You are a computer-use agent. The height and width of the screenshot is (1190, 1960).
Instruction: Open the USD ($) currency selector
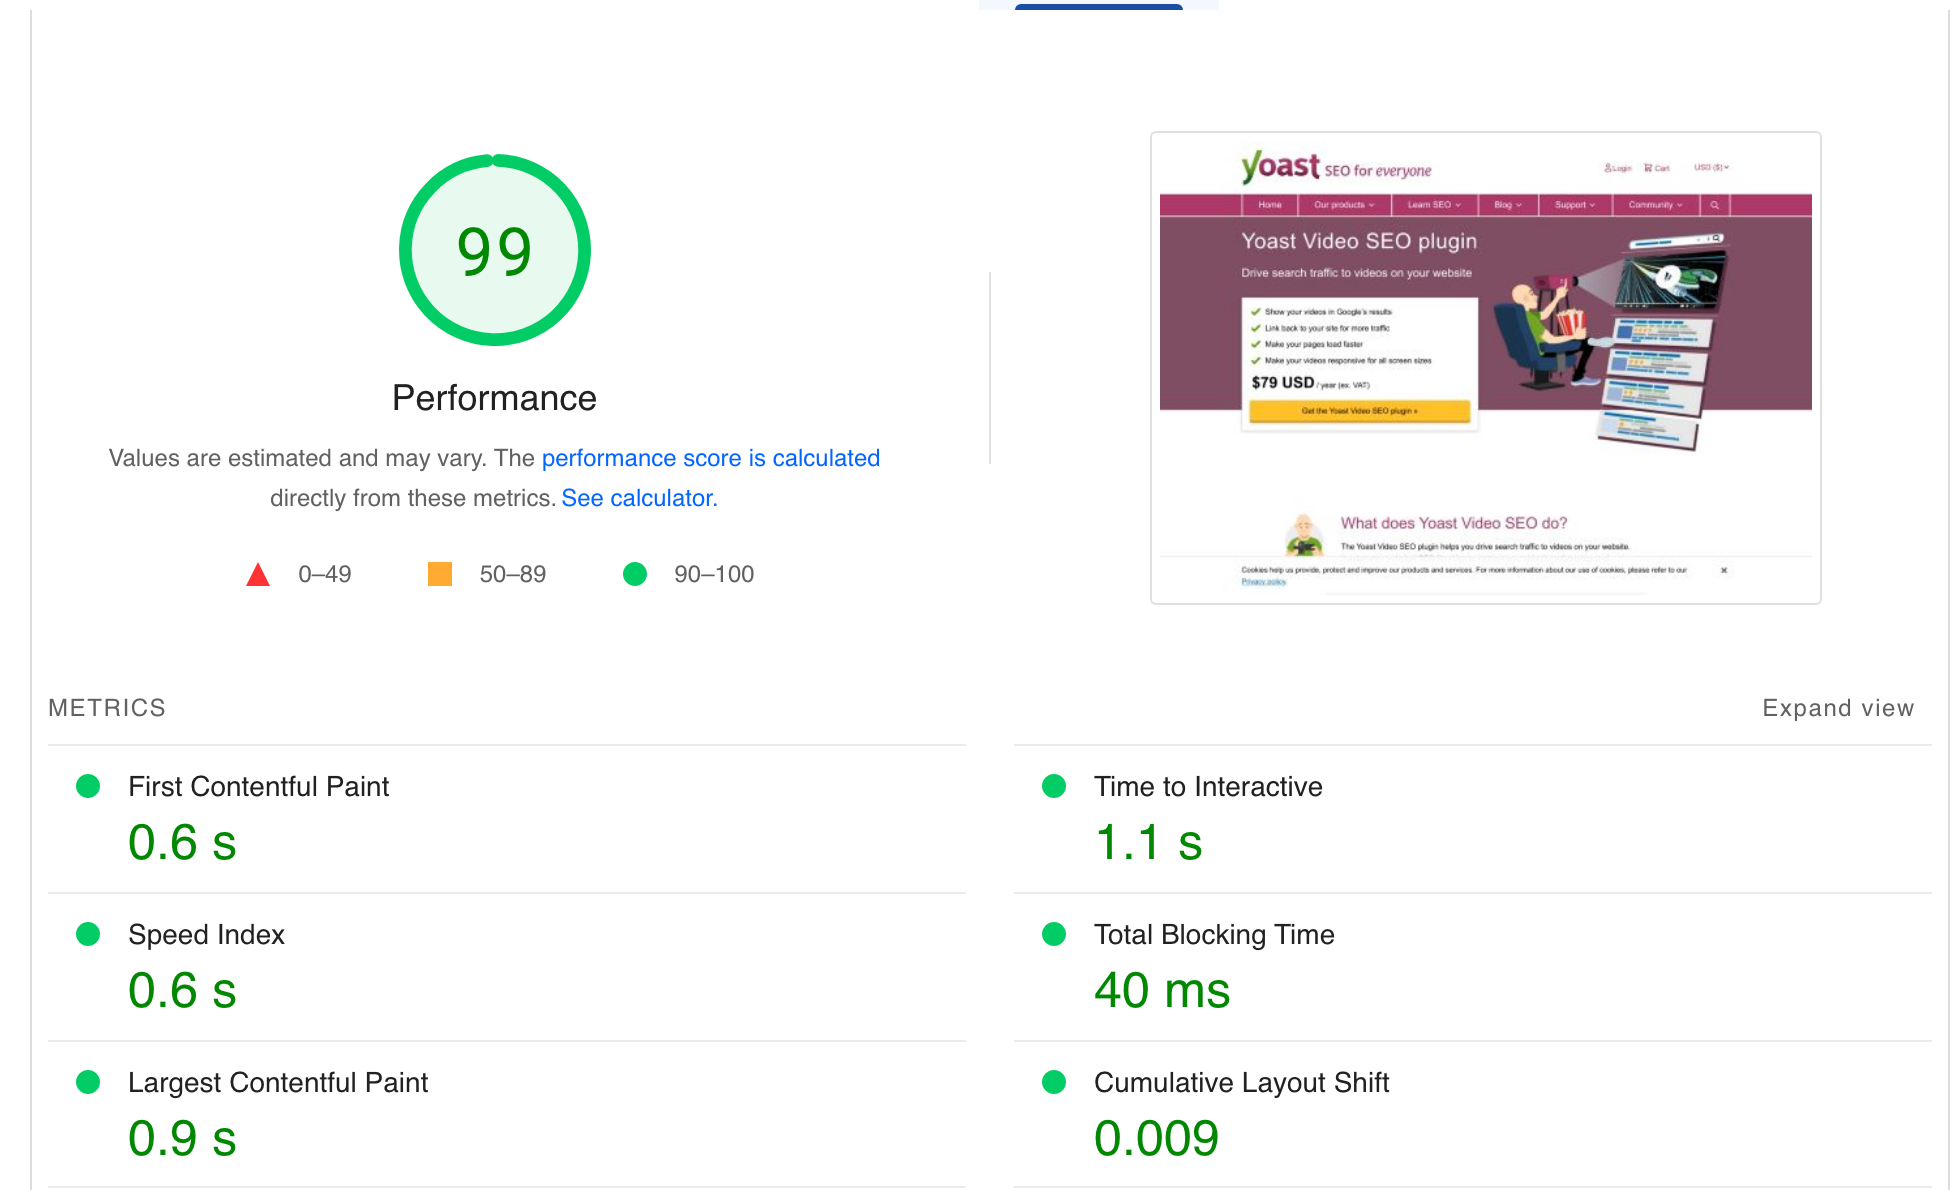(x=1709, y=167)
